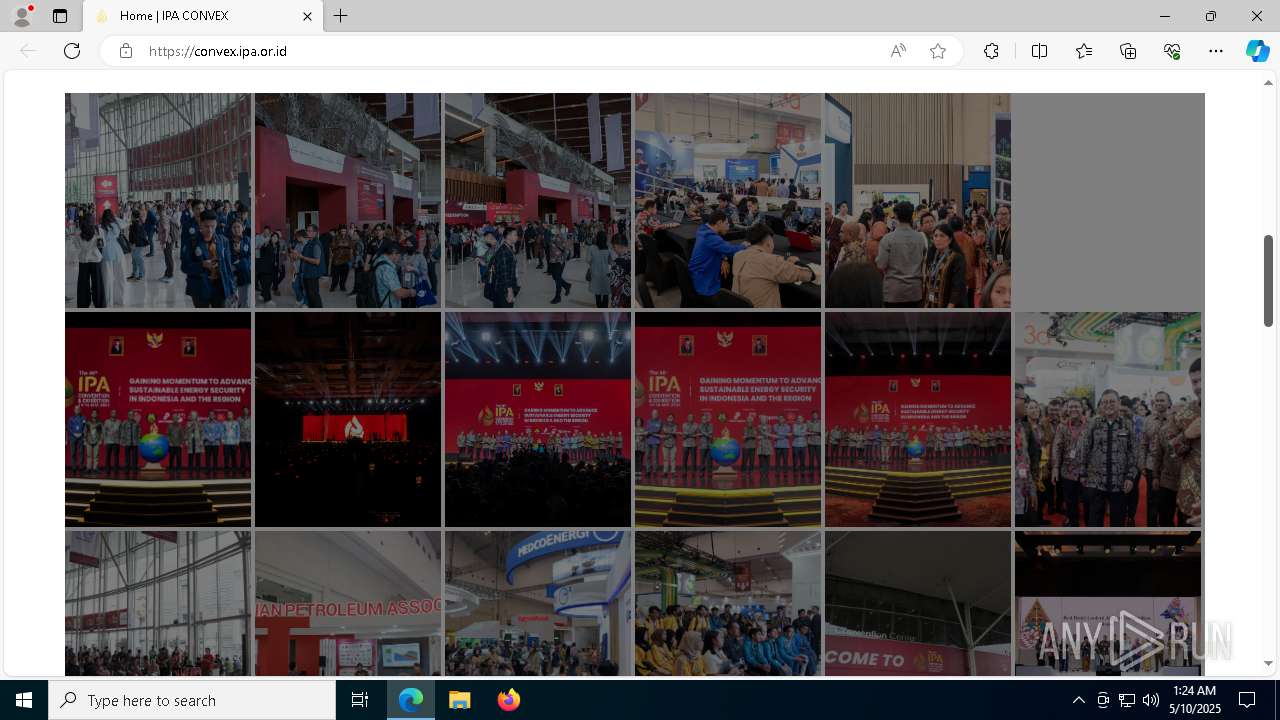Image resolution: width=1280 pixels, height=720 pixels.
Task: Open third top-row photo of red registration area
Action: pos(538,200)
